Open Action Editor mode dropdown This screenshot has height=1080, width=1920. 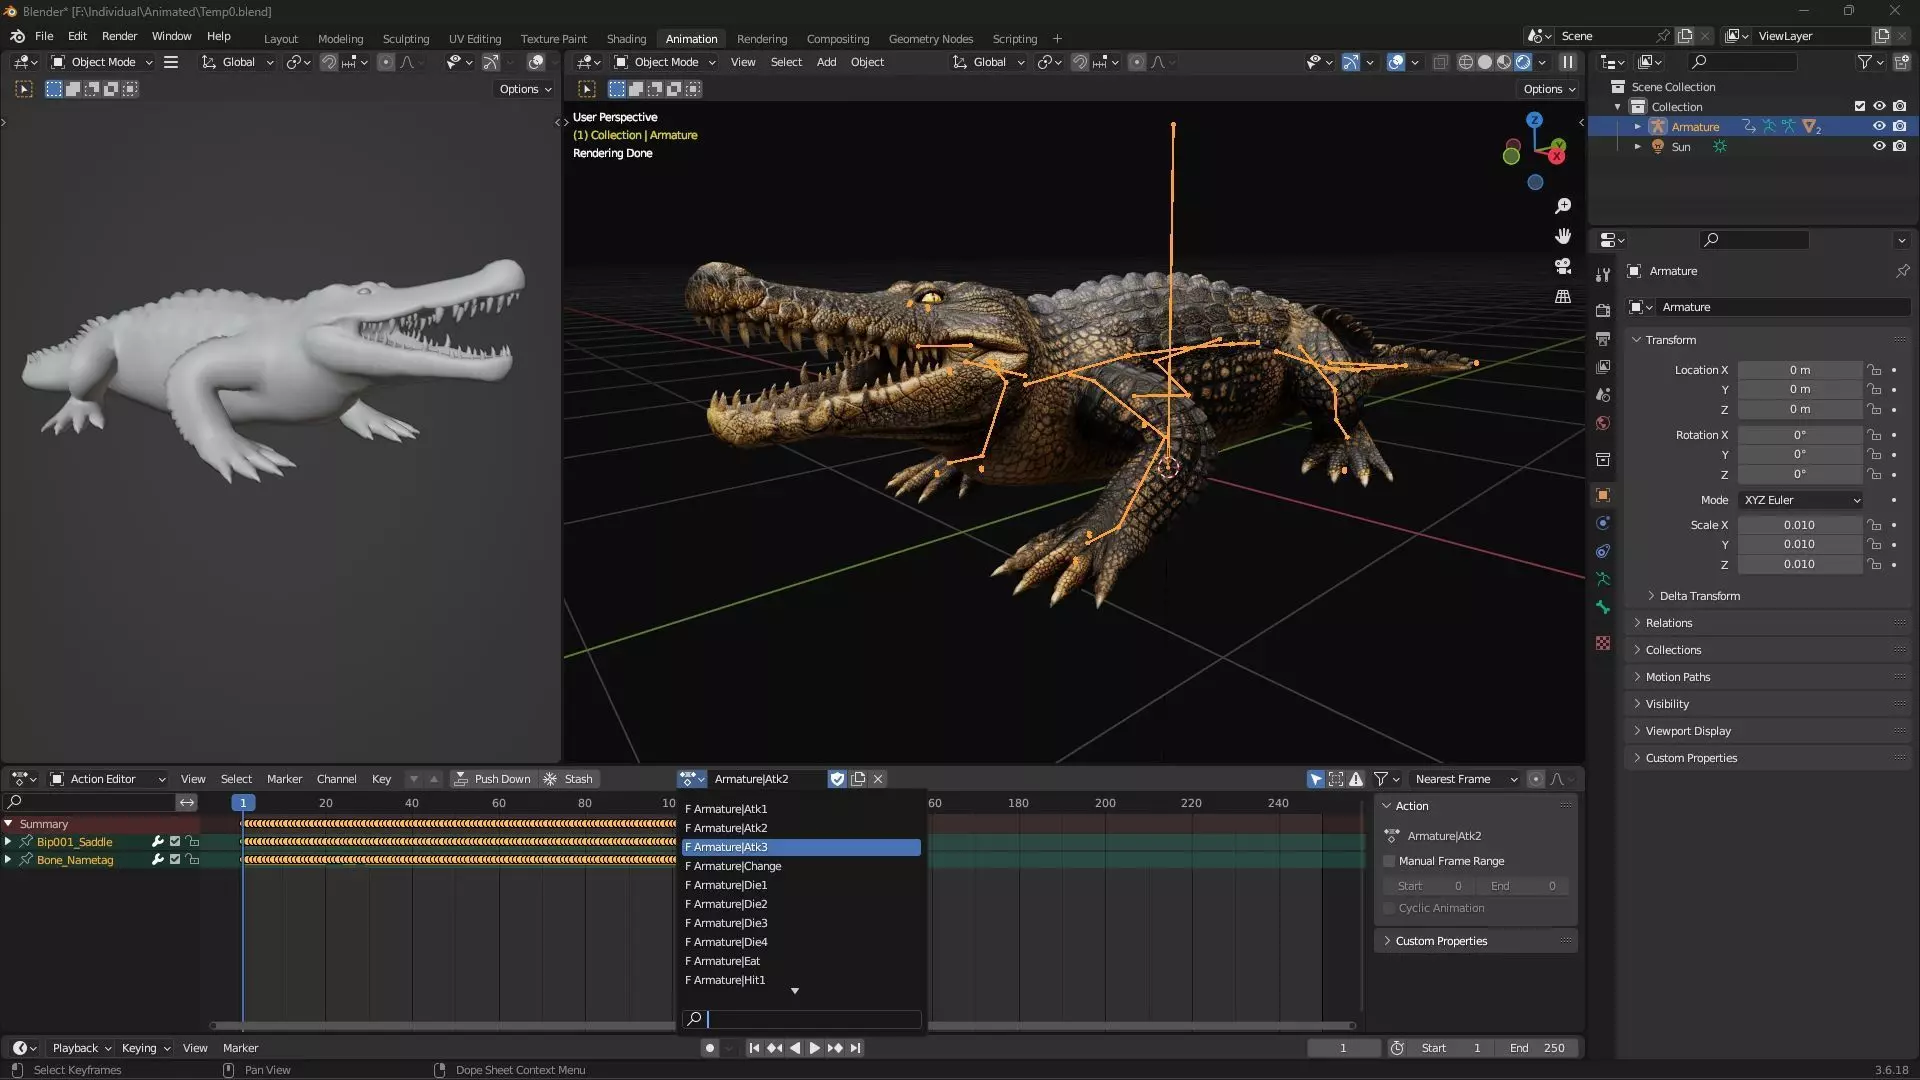point(108,779)
